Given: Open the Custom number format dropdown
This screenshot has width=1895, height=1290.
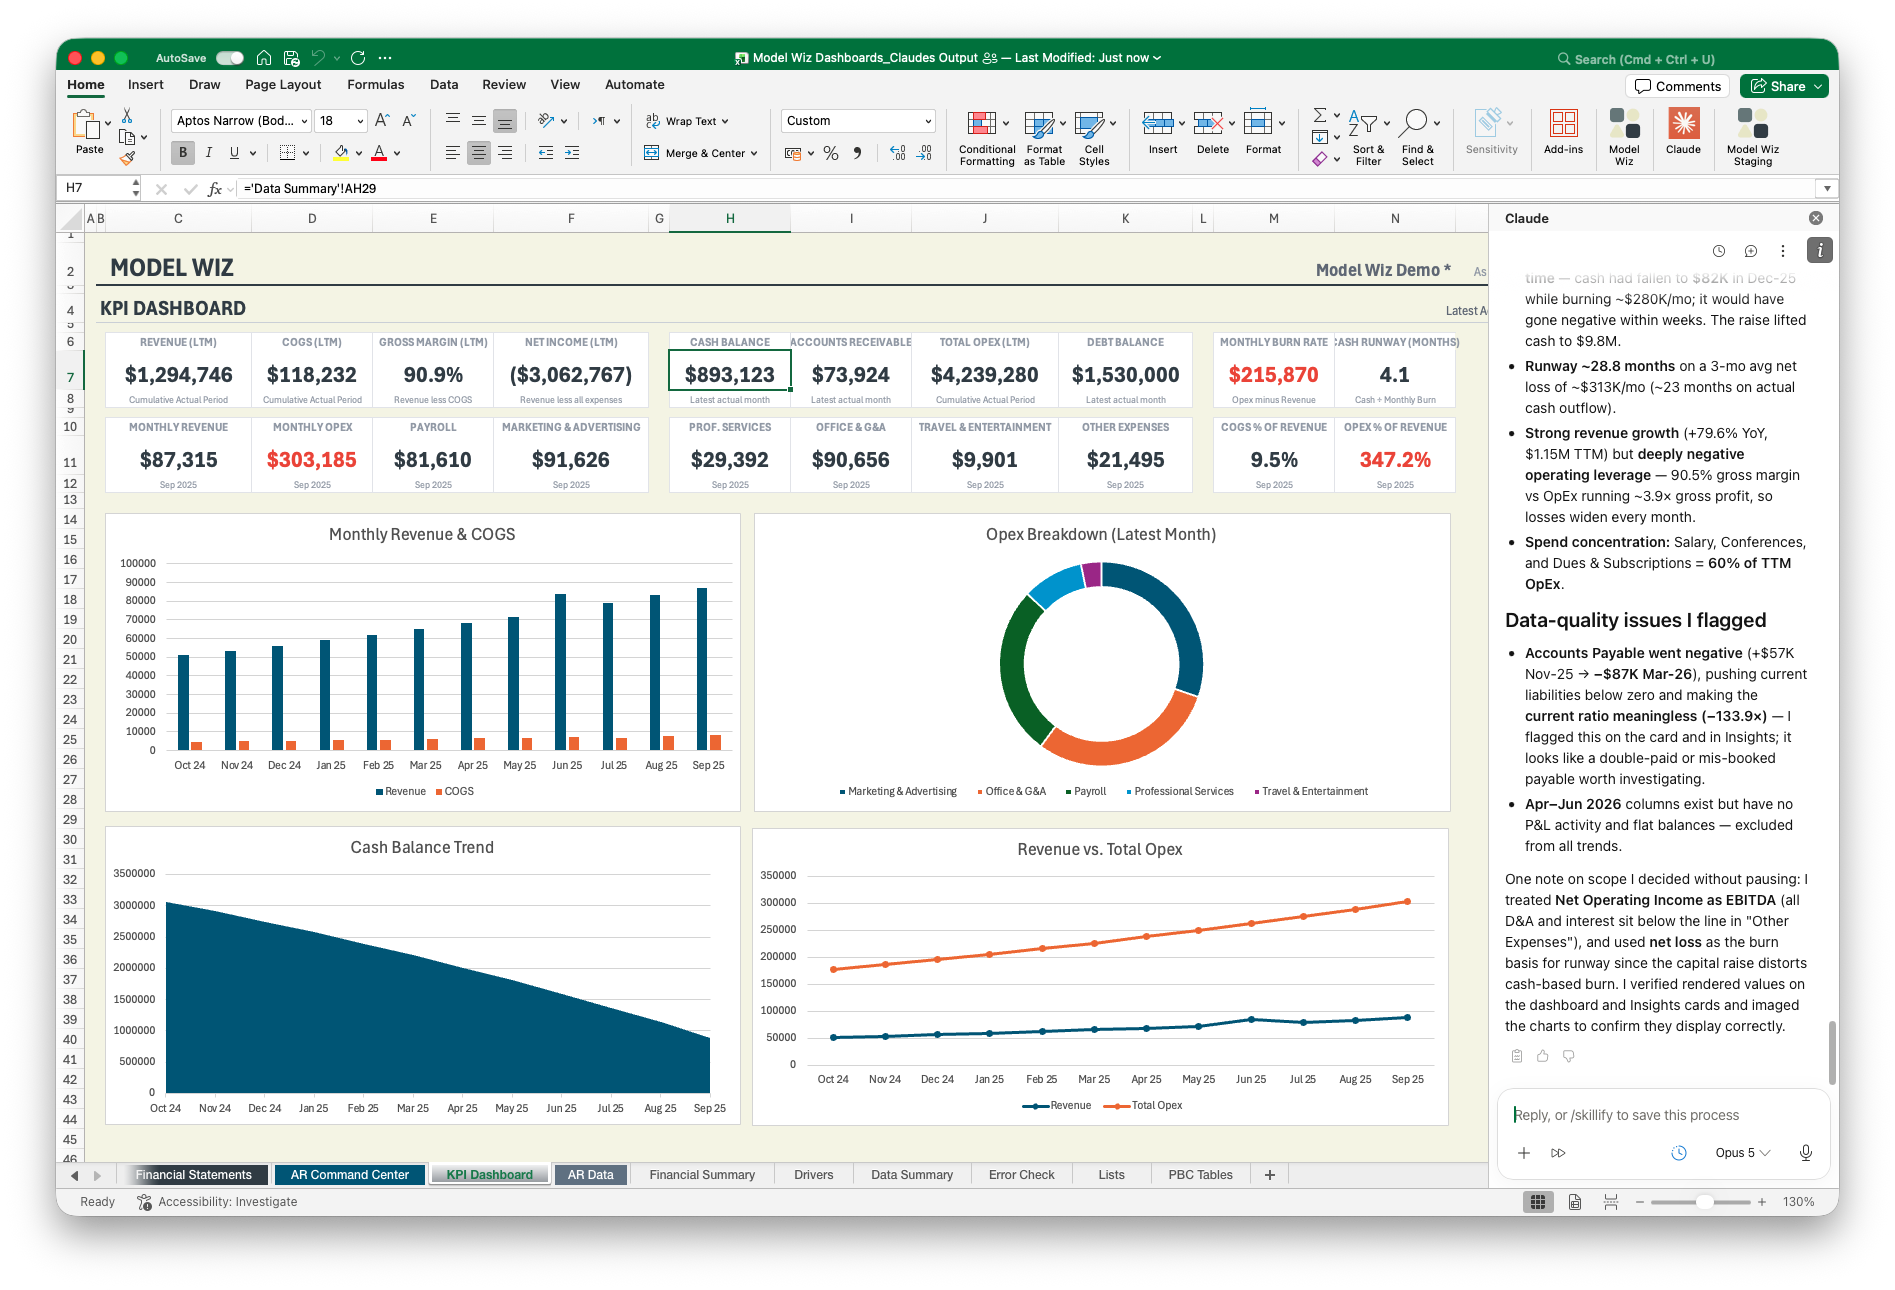Looking at the screenshot, I should [928, 121].
